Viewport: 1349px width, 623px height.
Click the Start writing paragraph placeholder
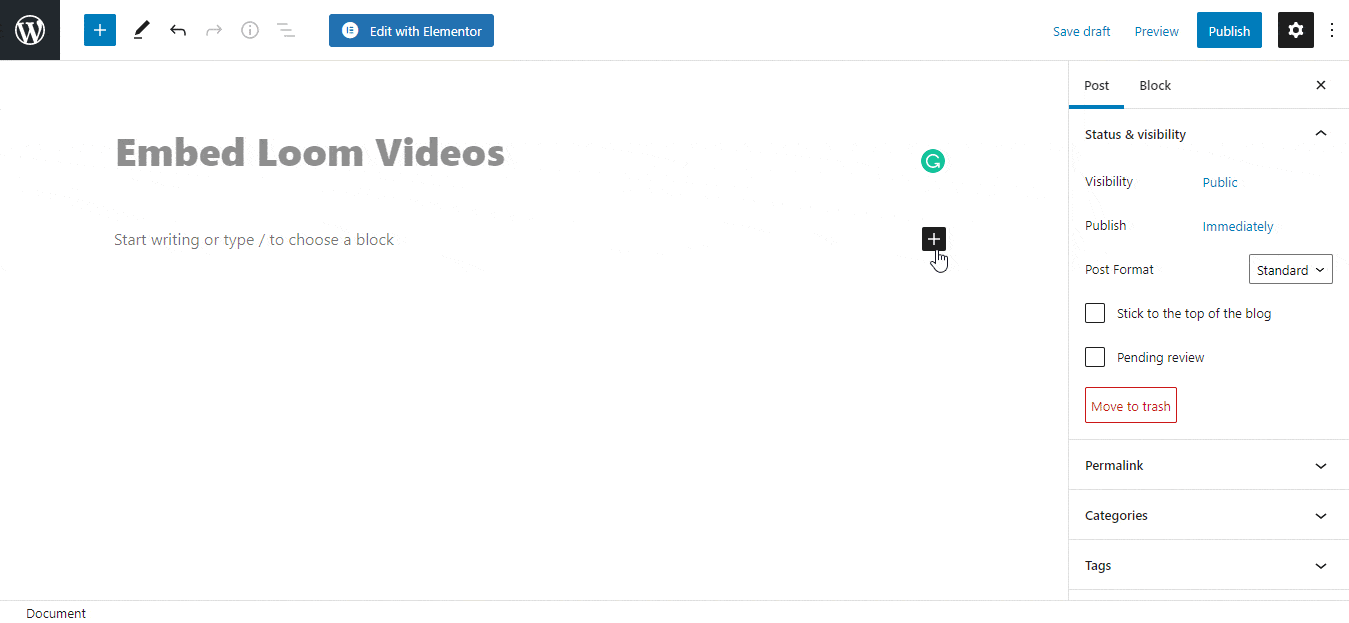point(254,240)
